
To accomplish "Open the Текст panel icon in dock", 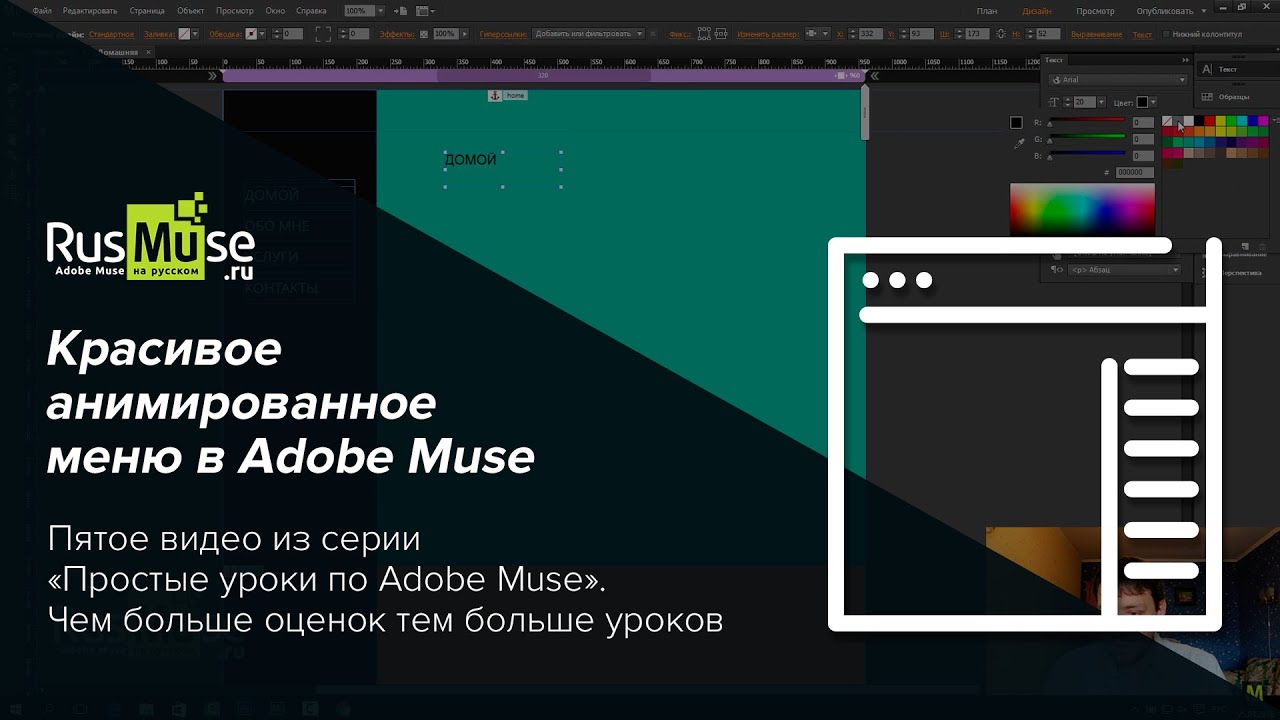I will [x=1208, y=70].
